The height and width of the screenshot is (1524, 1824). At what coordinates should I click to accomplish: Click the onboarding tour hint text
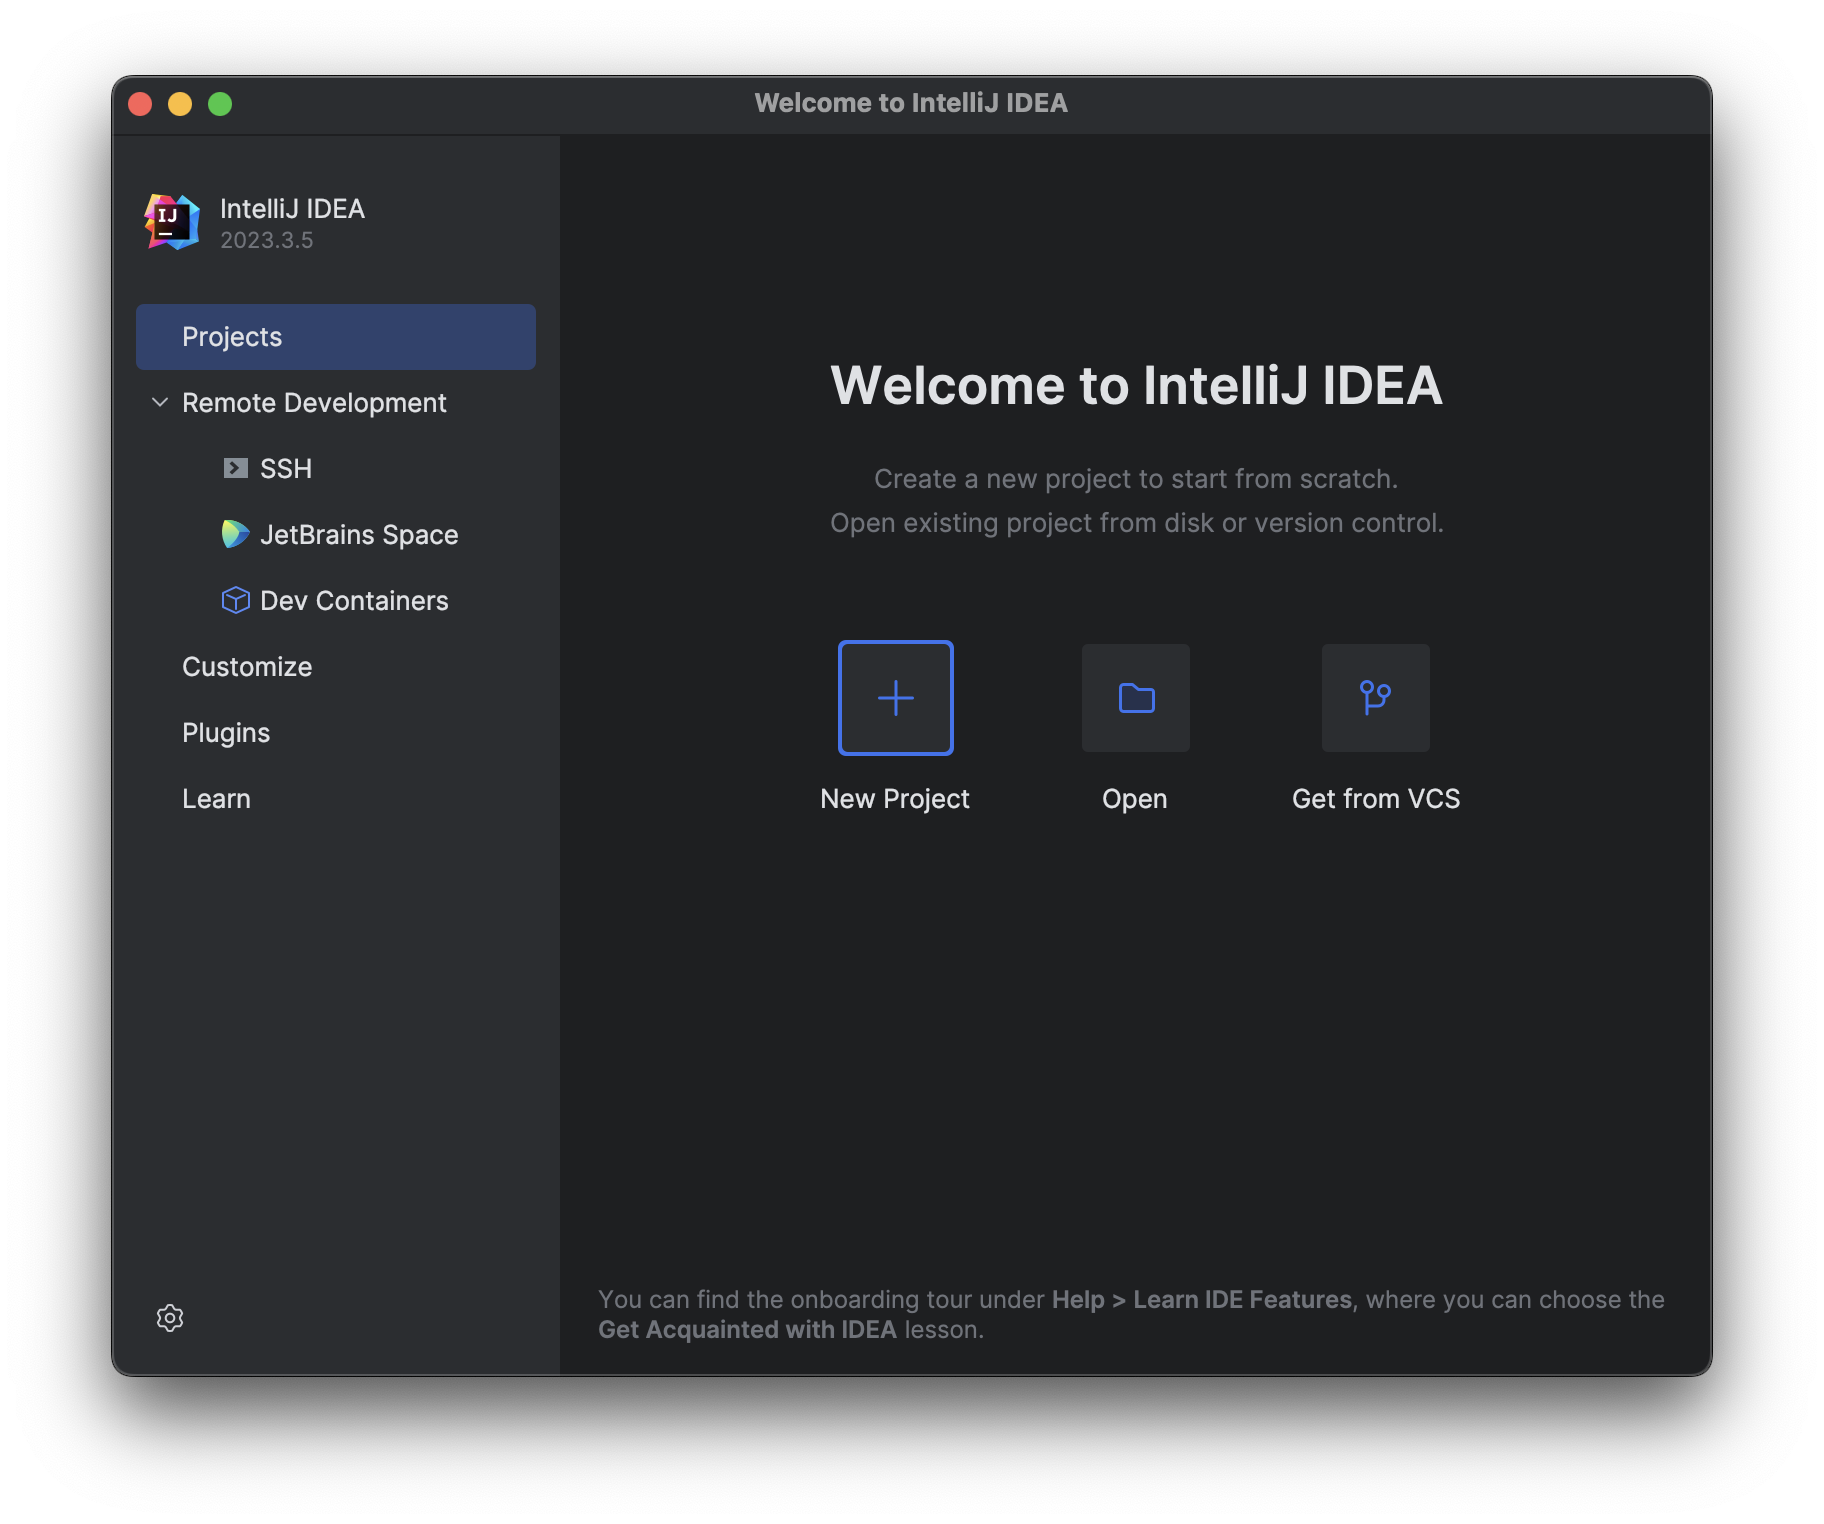tap(1131, 1314)
